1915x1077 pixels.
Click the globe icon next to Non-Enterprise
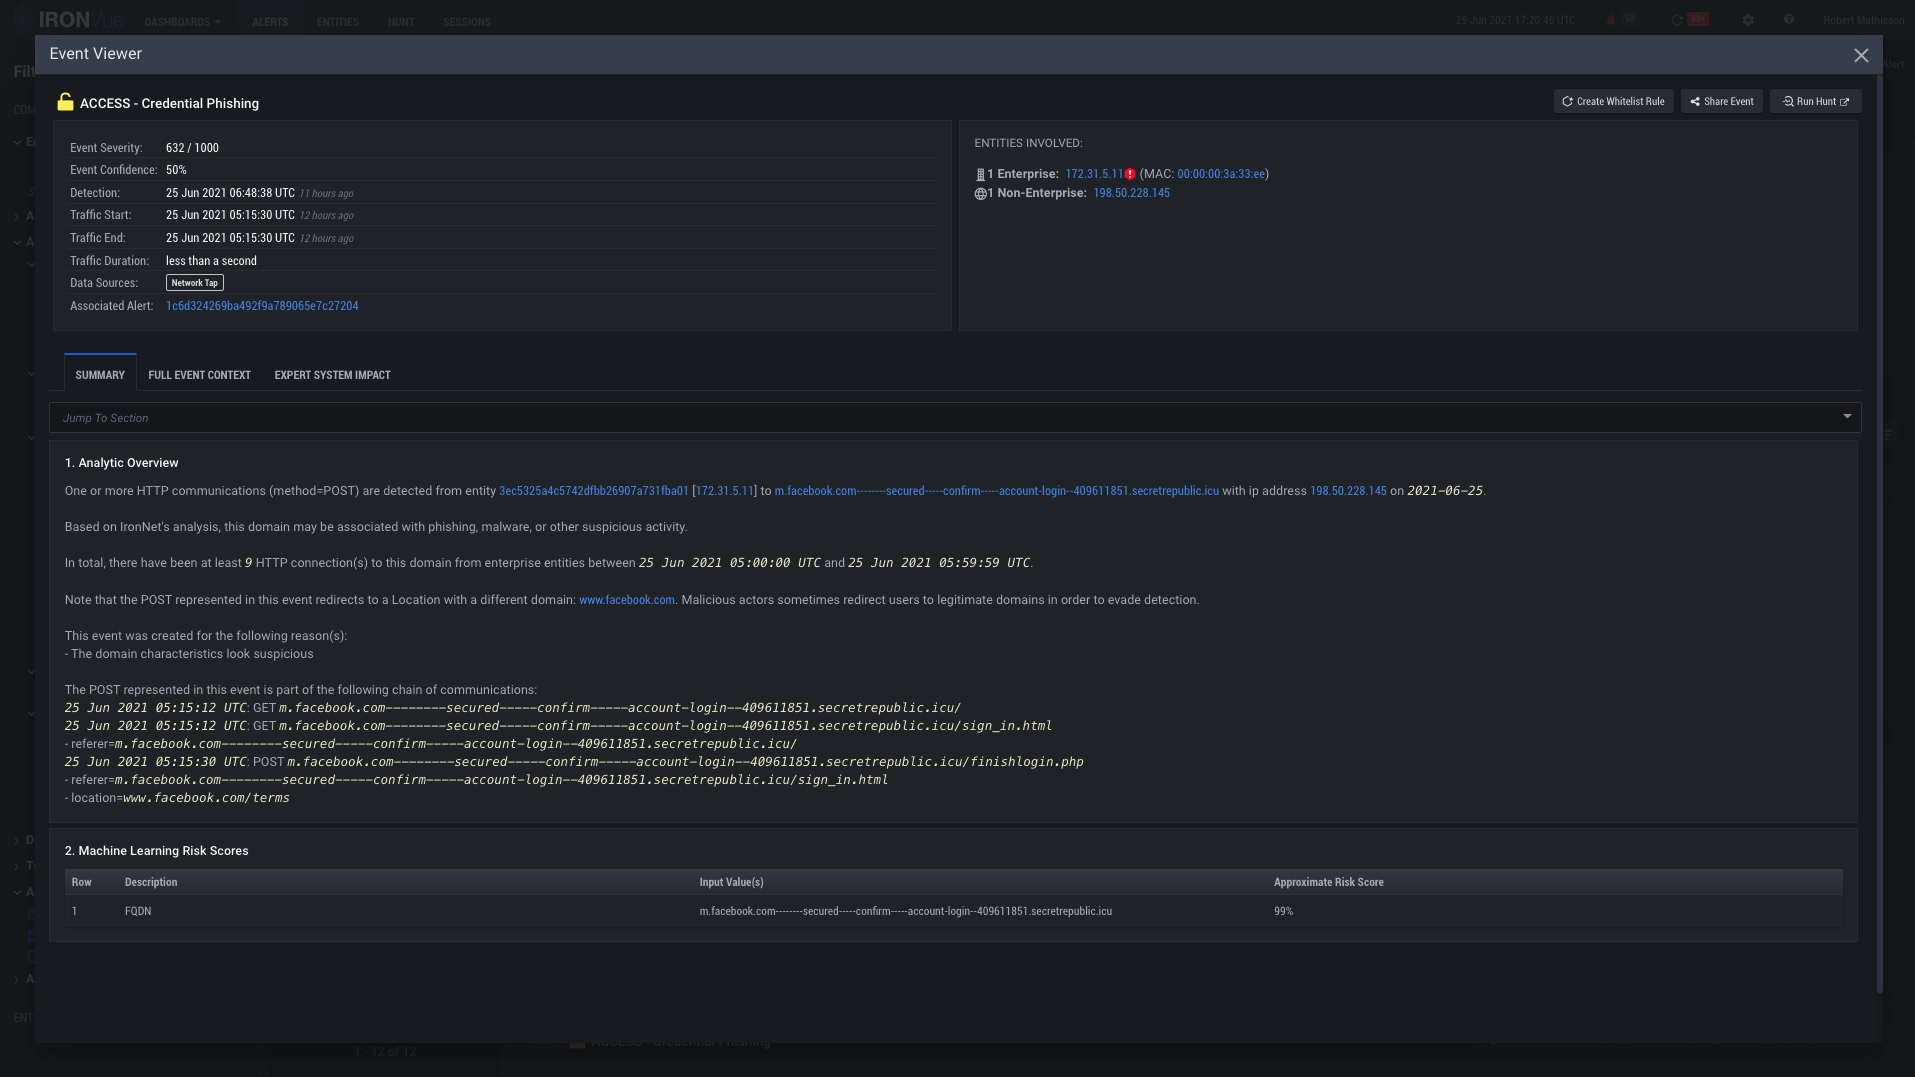pos(981,194)
